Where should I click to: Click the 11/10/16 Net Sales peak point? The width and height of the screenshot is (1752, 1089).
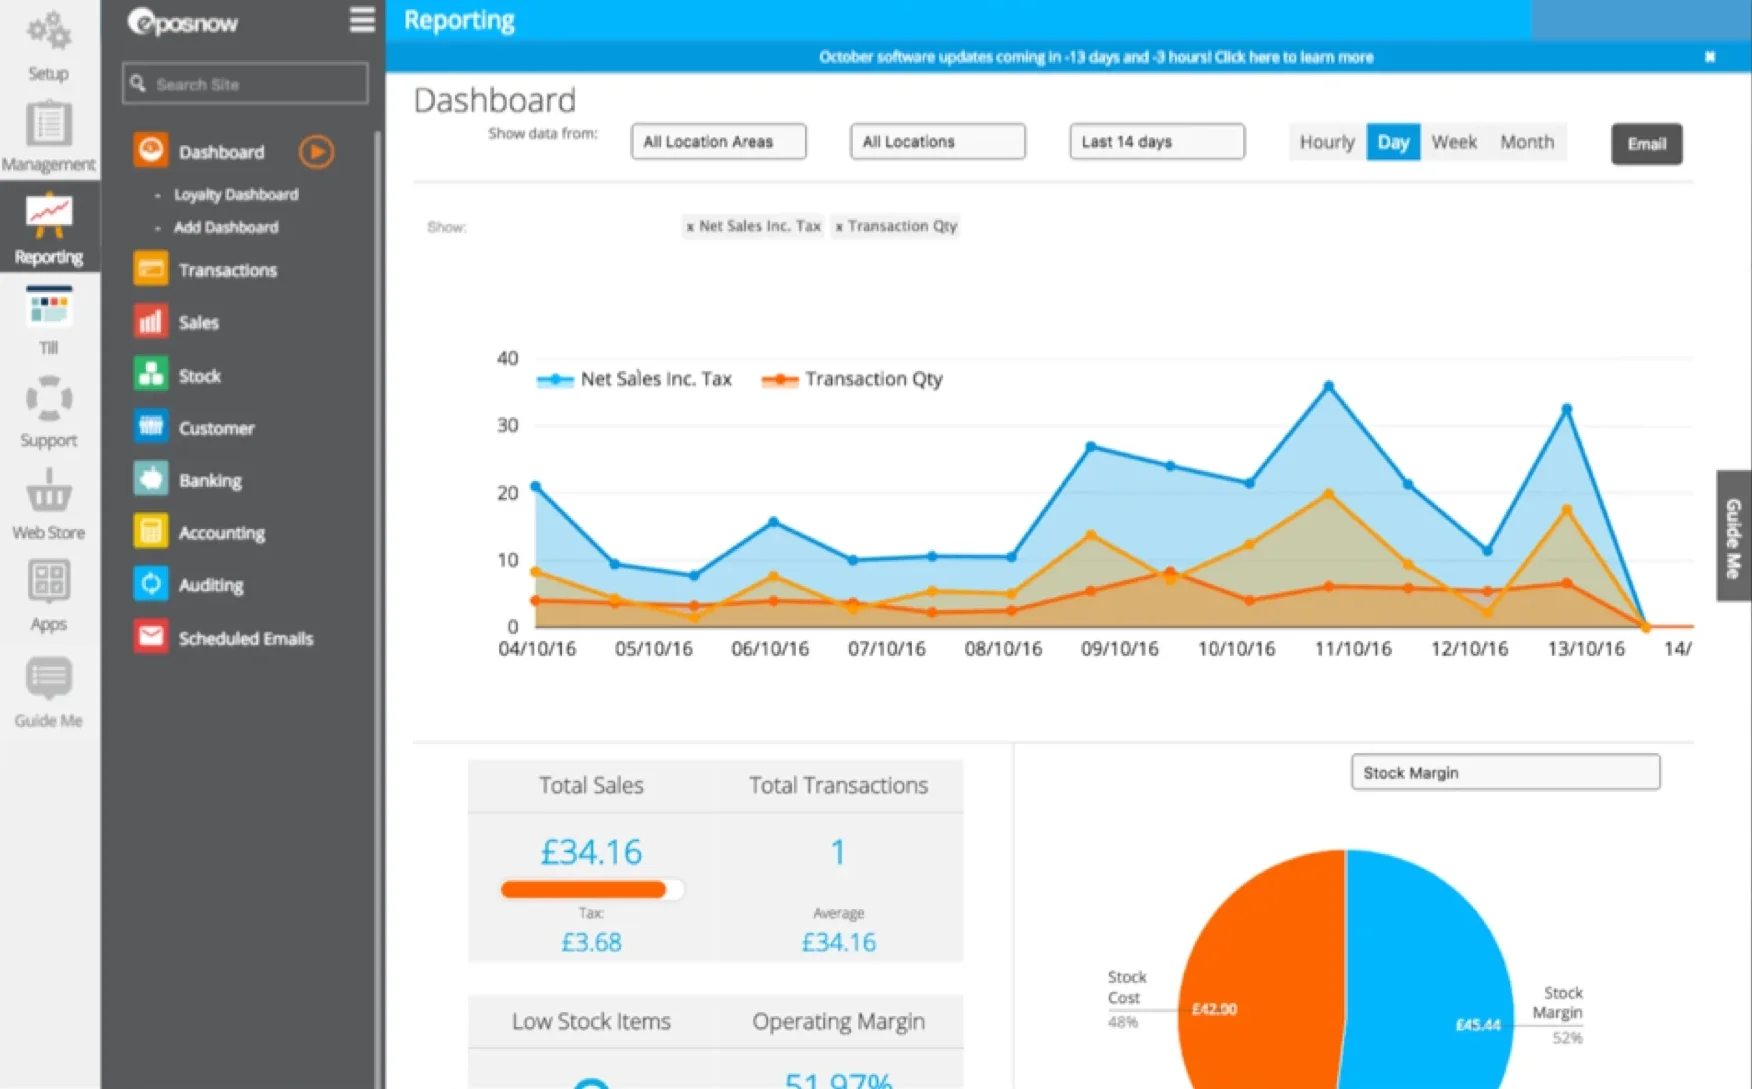point(1328,386)
